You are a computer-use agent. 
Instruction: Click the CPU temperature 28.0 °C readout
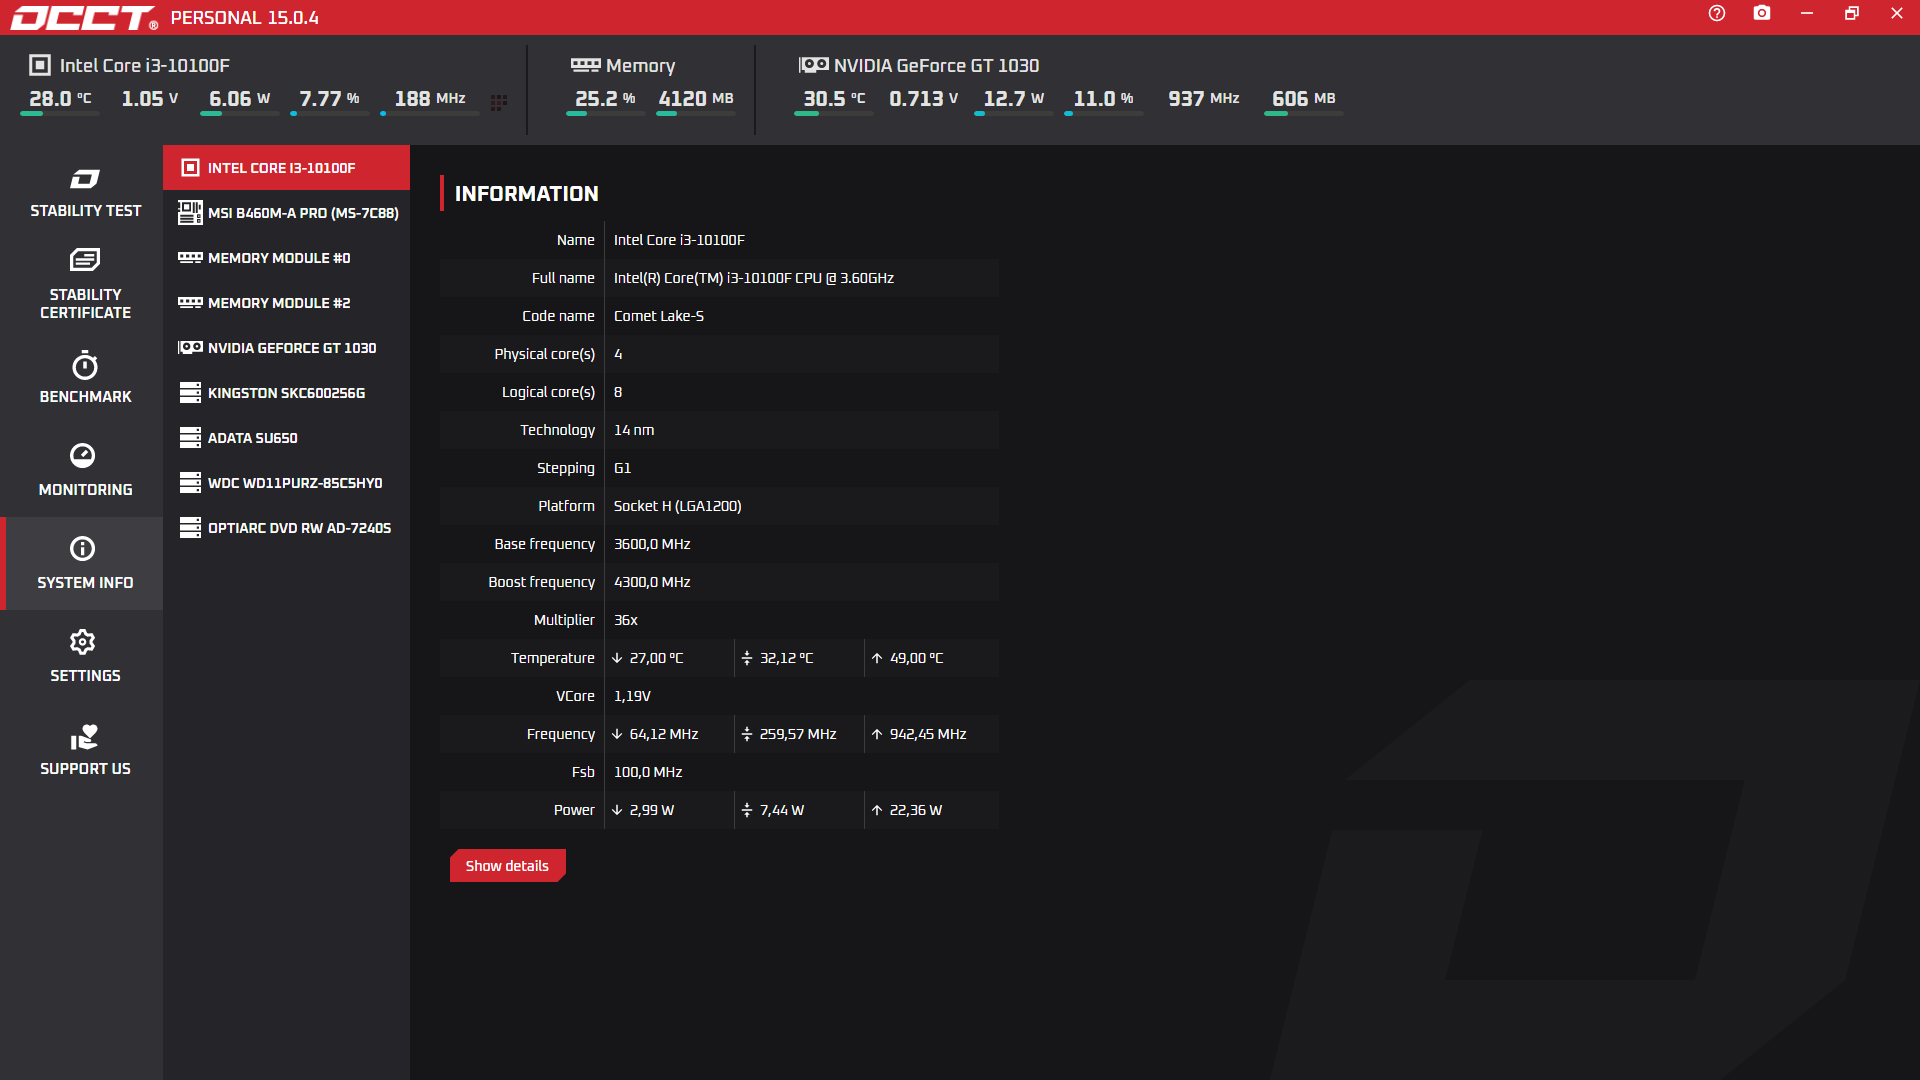(60, 99)
